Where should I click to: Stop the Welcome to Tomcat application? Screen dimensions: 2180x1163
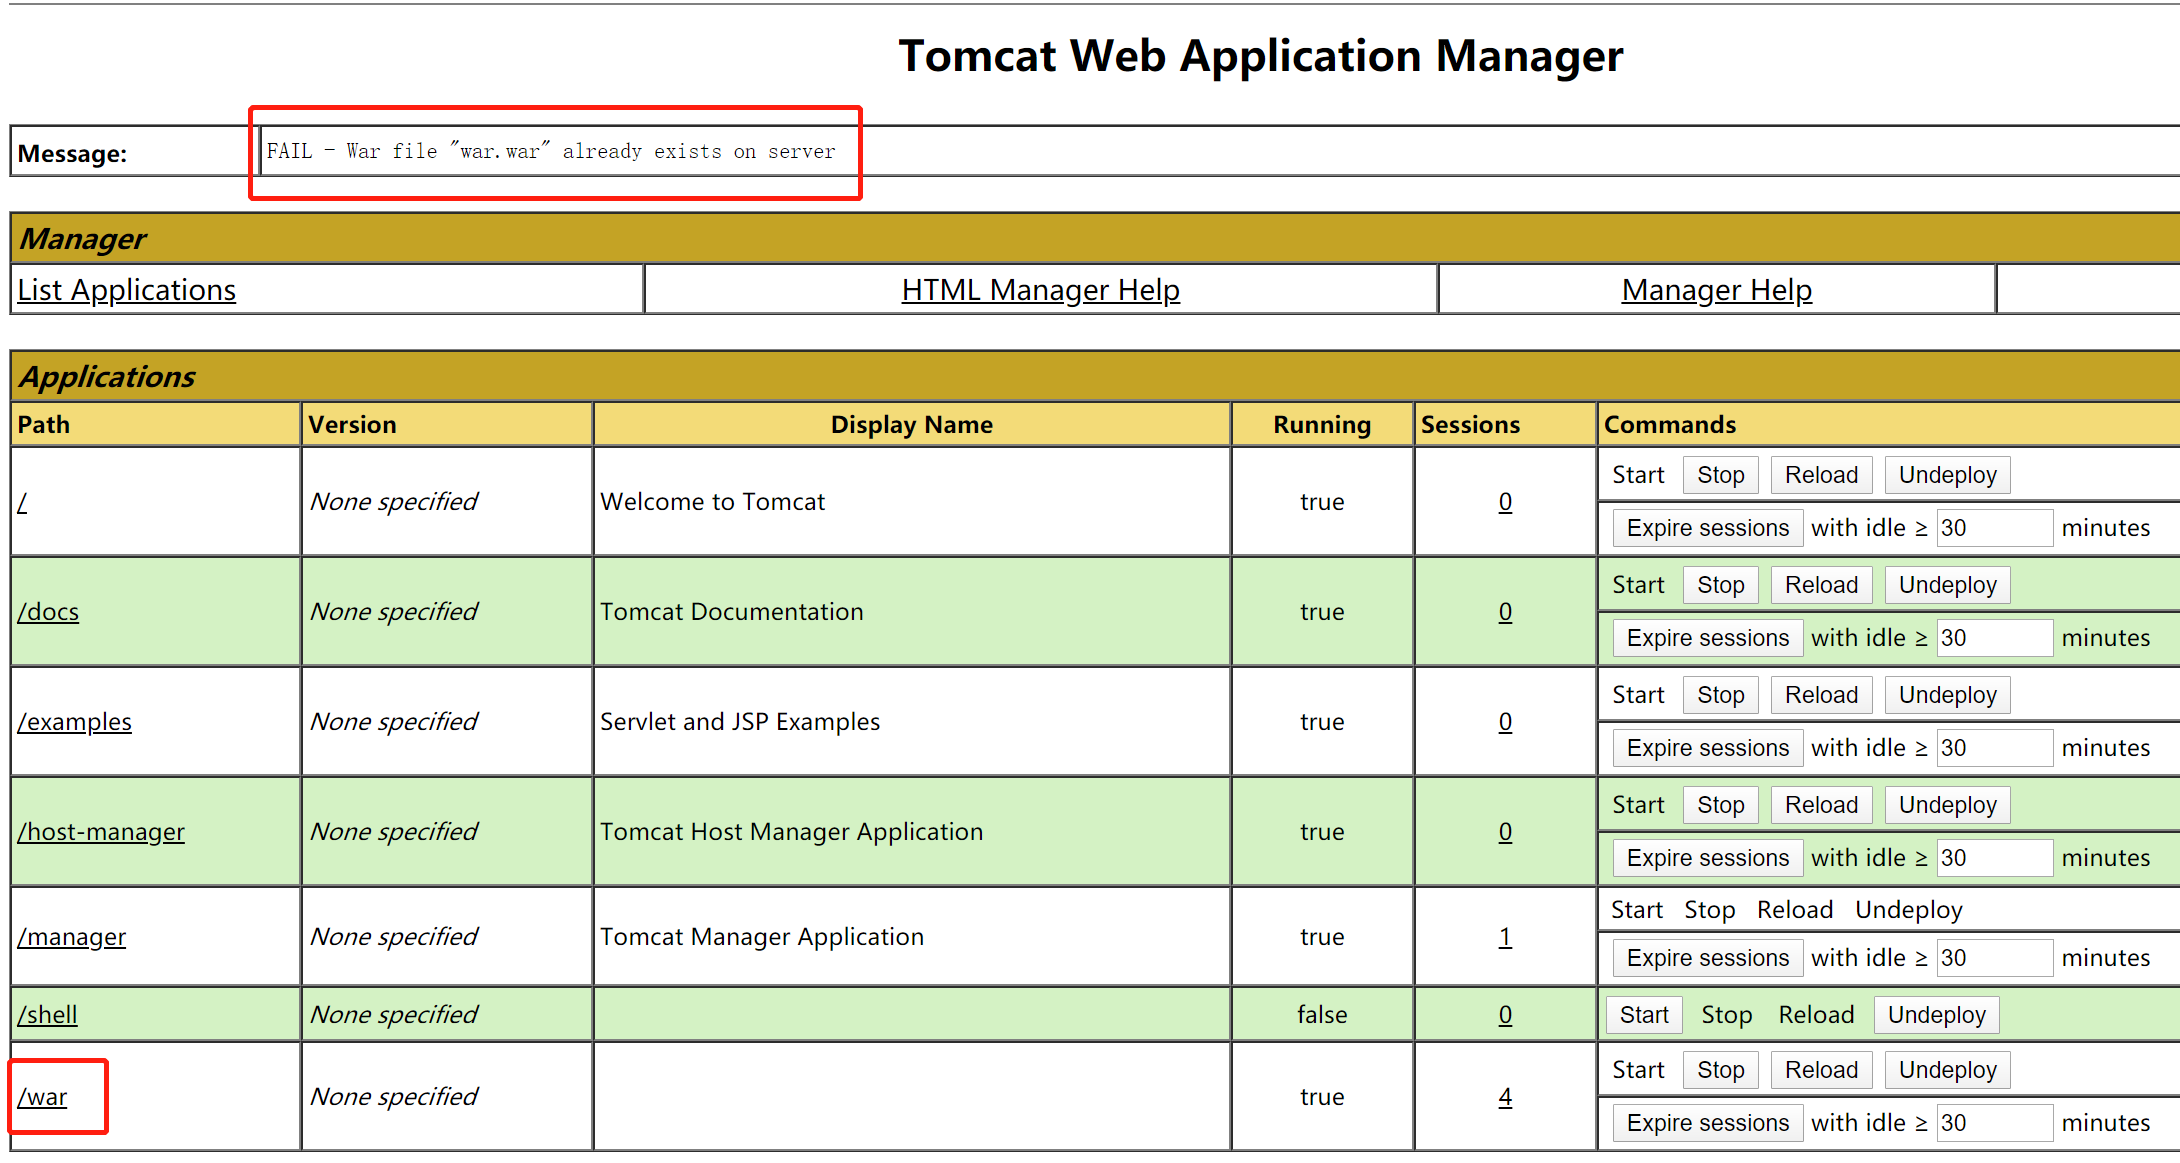1720,475
